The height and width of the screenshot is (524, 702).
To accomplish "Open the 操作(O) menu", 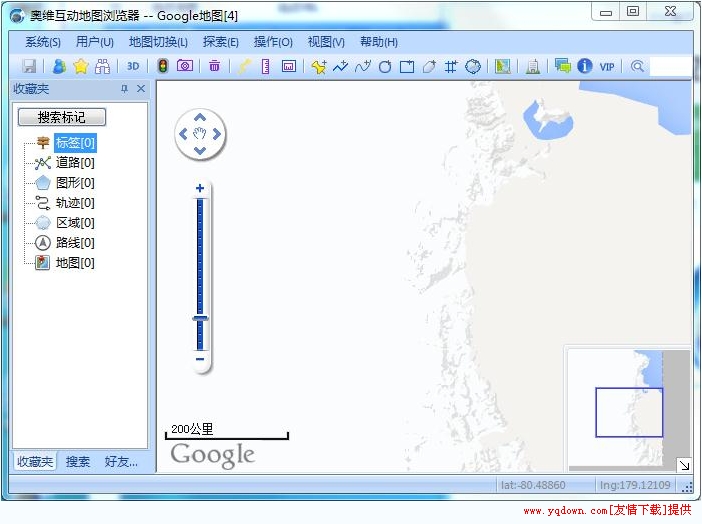I will pos(273,42).
